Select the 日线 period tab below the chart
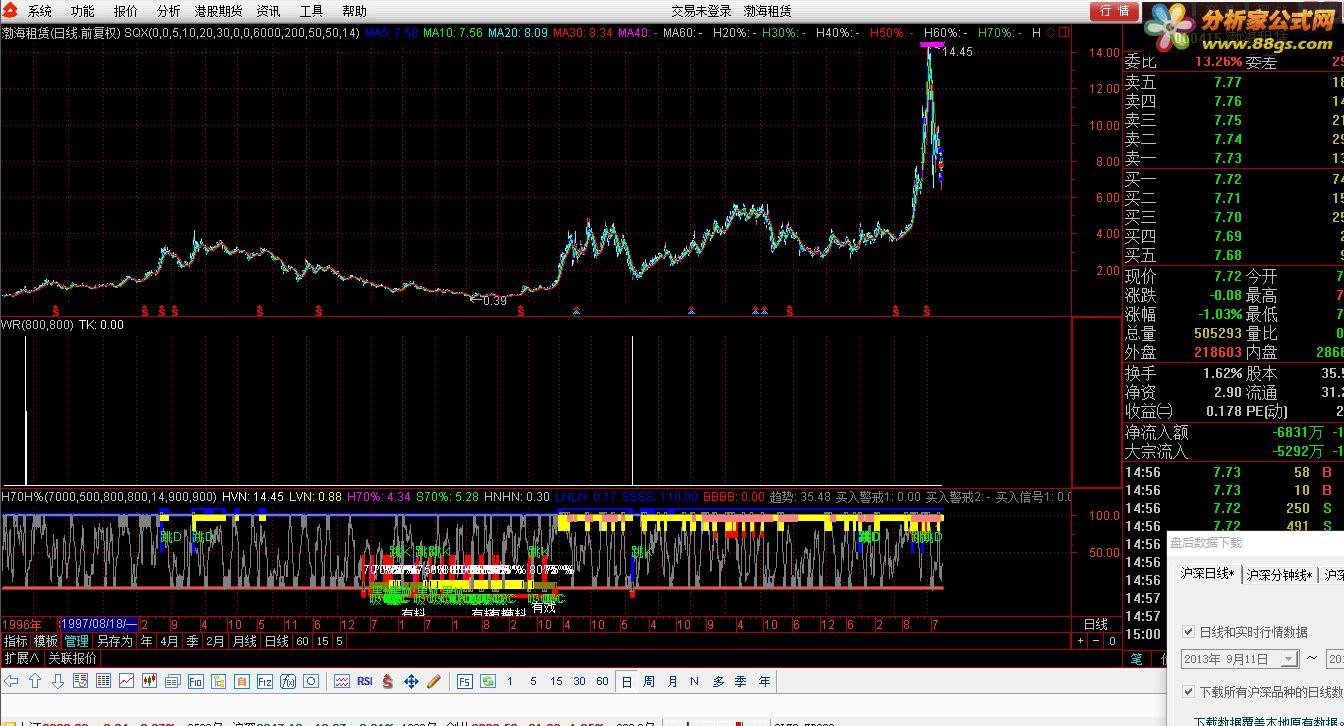The width and height of the screenshot is (1344, 726). tap(276, 641)
